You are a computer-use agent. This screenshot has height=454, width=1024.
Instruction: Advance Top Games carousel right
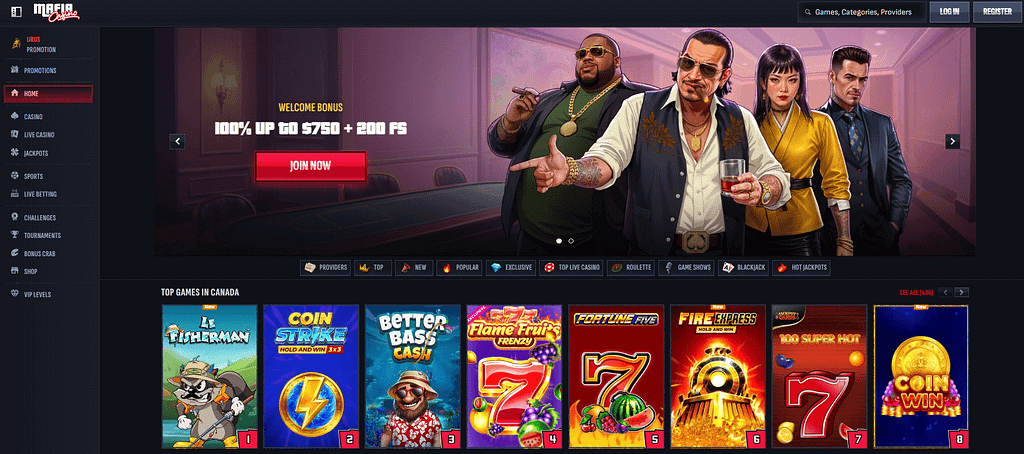click(962, 292)
